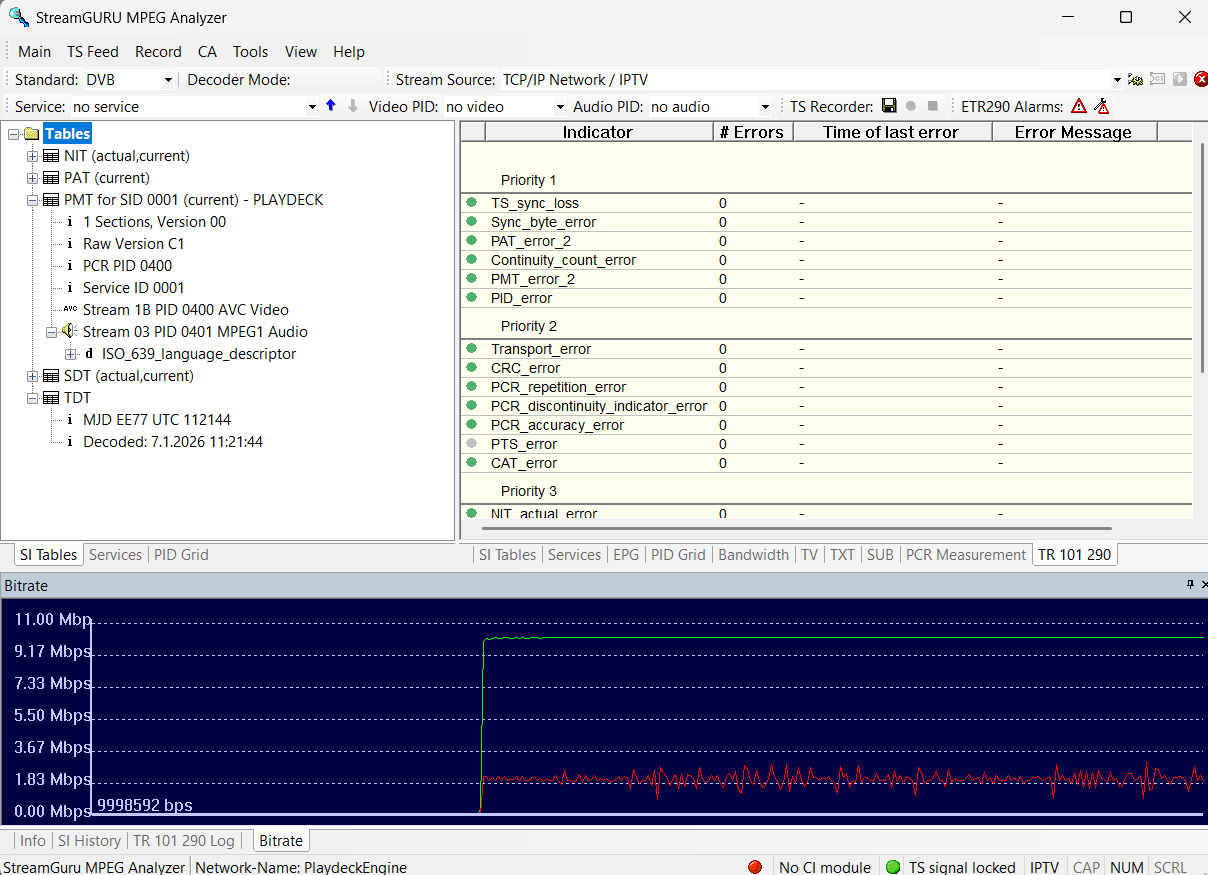Open the Video PID dropdown
The image size is (1208, 875).
559,107
